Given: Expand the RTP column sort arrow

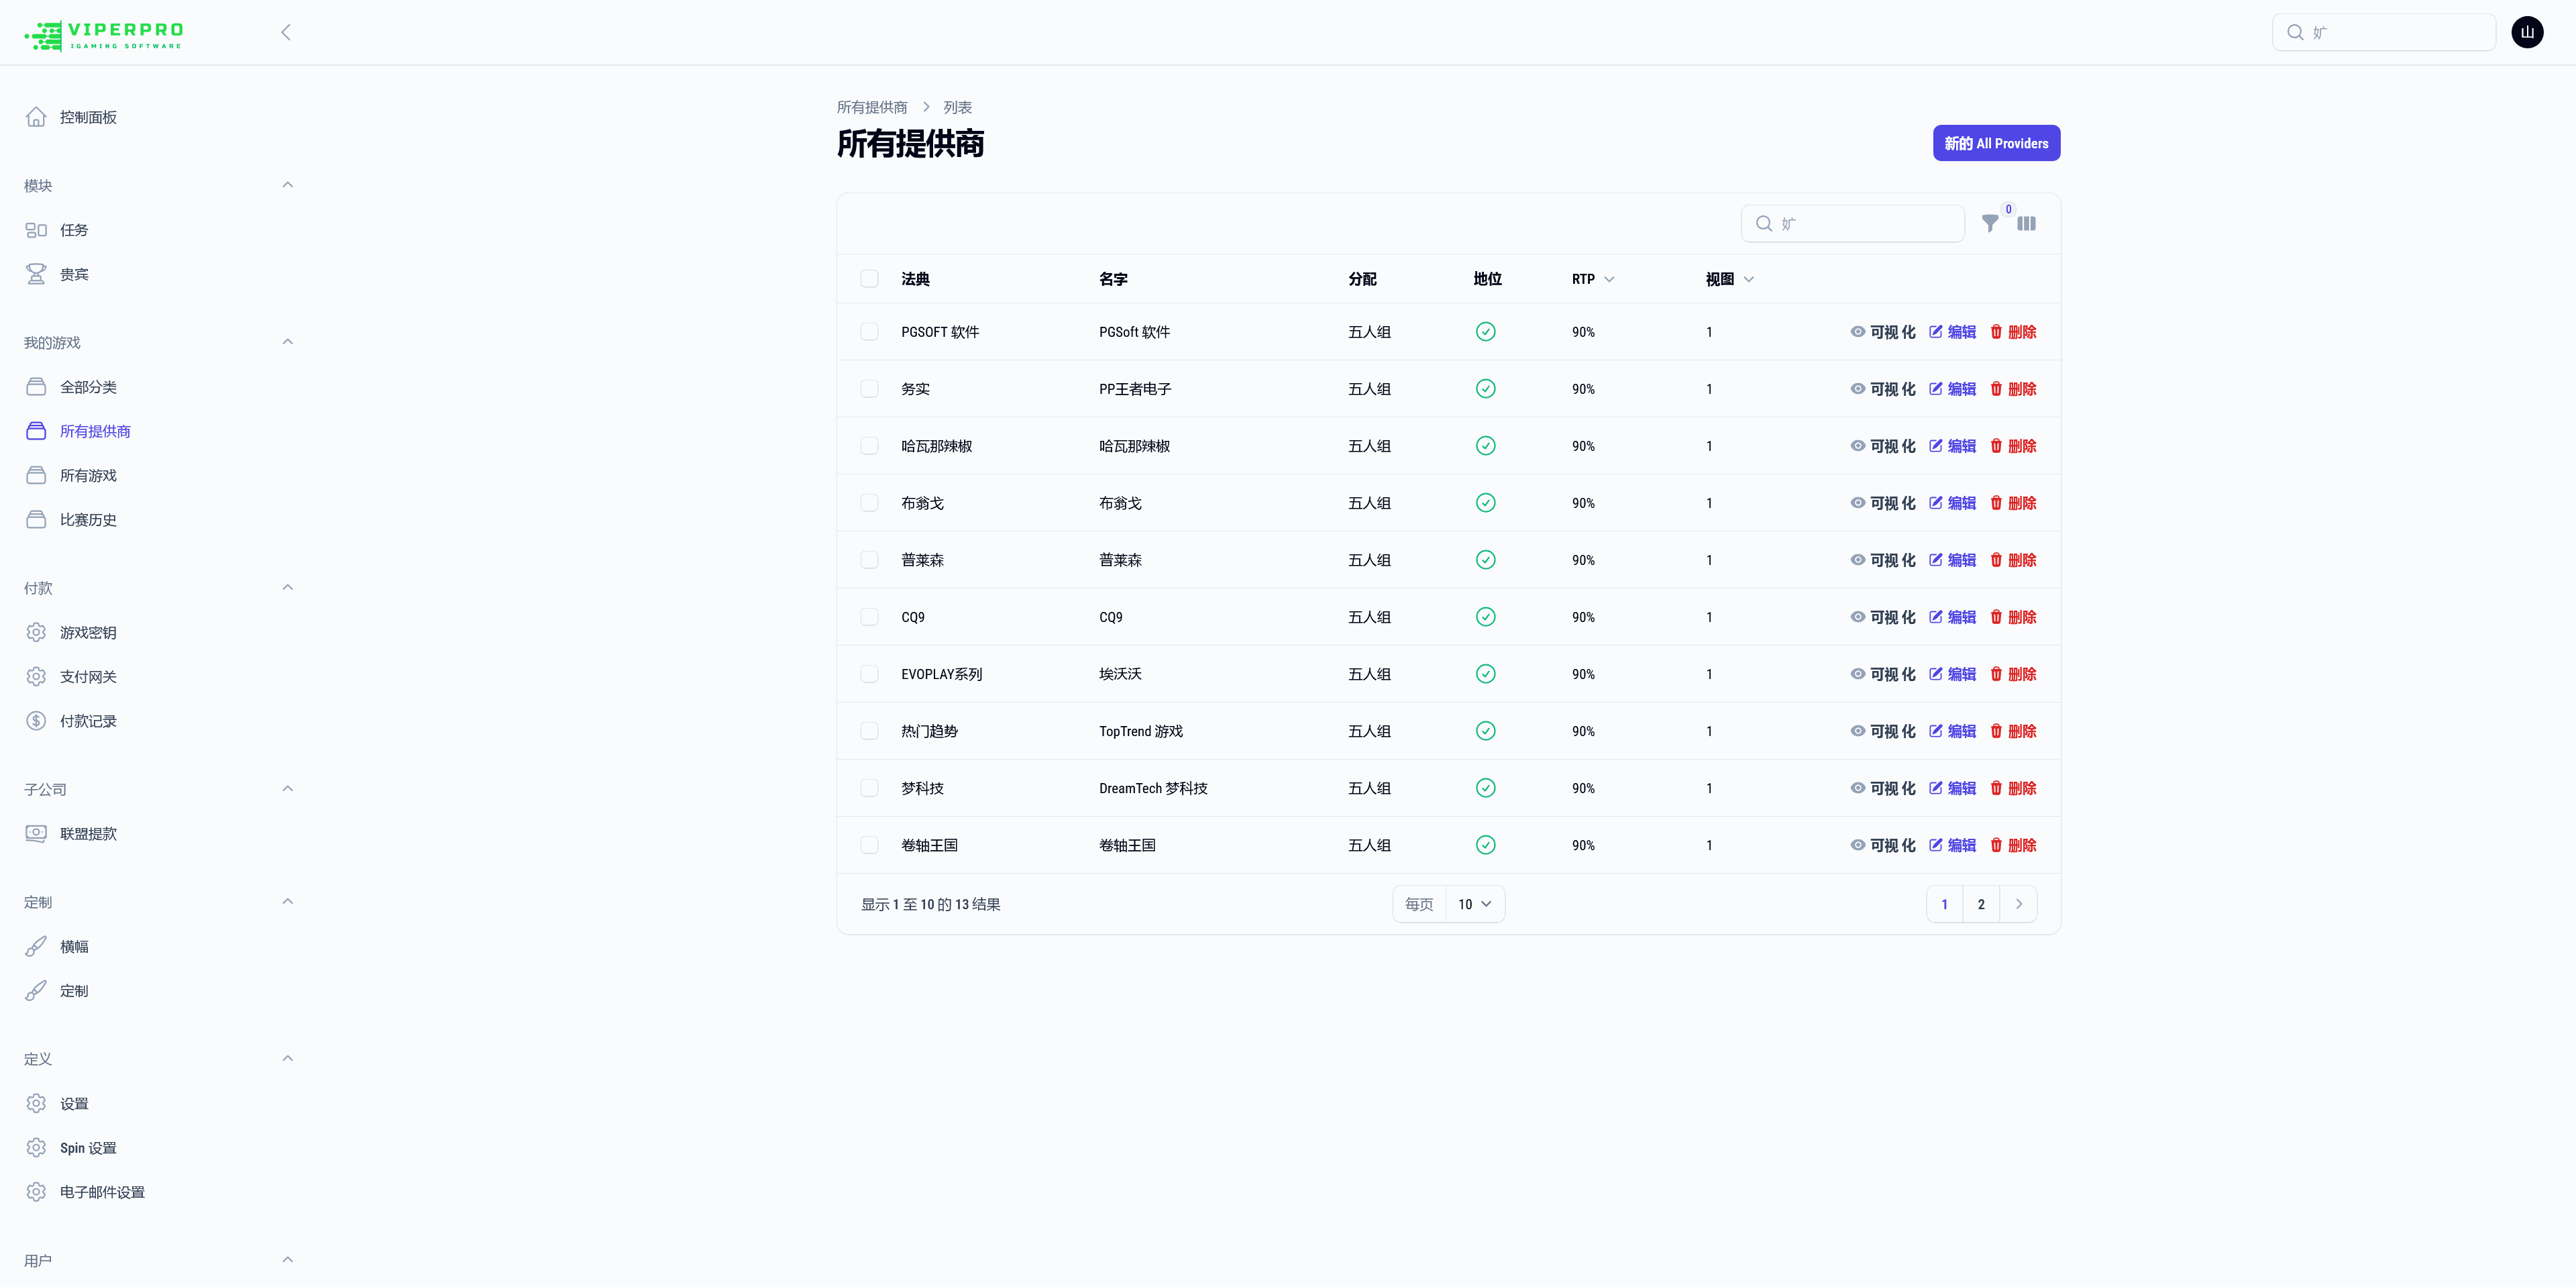Looking at the screenshot, I should [1611, 279].
